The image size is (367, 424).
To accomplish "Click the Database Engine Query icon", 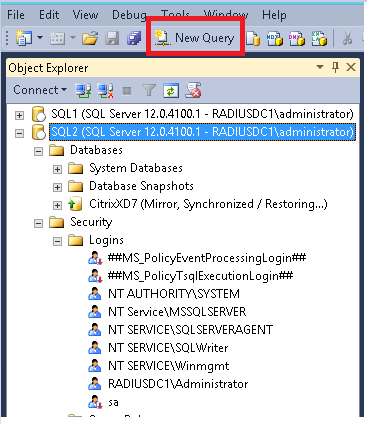I will tap(253, 38).
